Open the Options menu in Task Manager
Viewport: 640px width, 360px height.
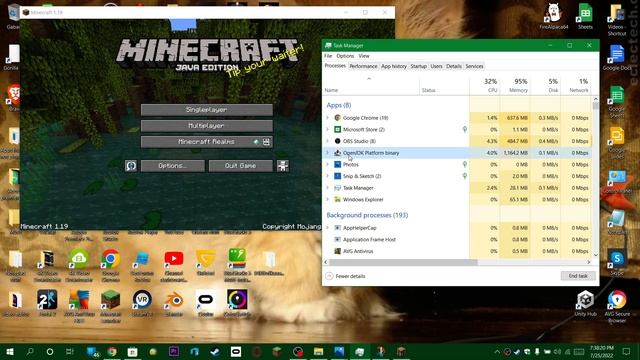(x=345, y=56)
